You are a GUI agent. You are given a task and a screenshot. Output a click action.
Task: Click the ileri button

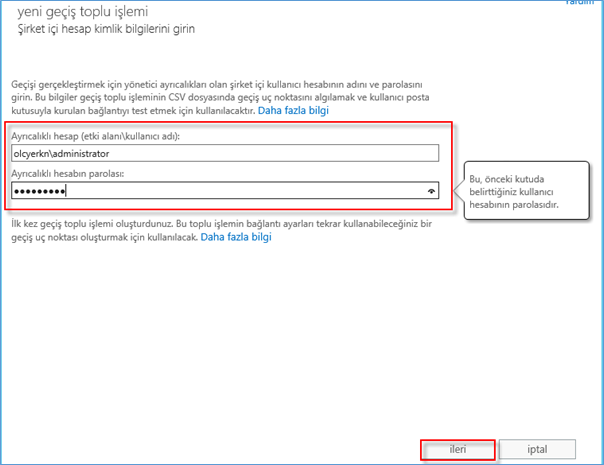click(x=458, y=450)
